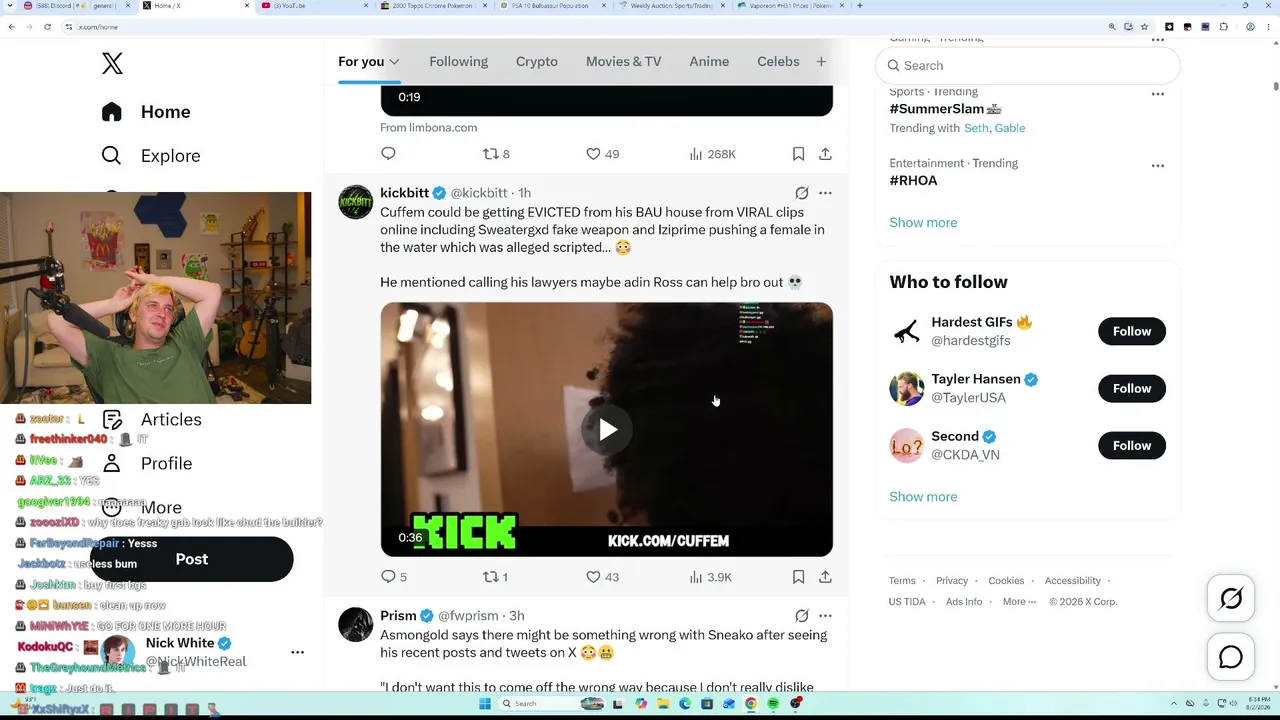Viewport: 1280px width, 720px height.
Task: Open the Profile sidebar item
Action: [147, 464]
